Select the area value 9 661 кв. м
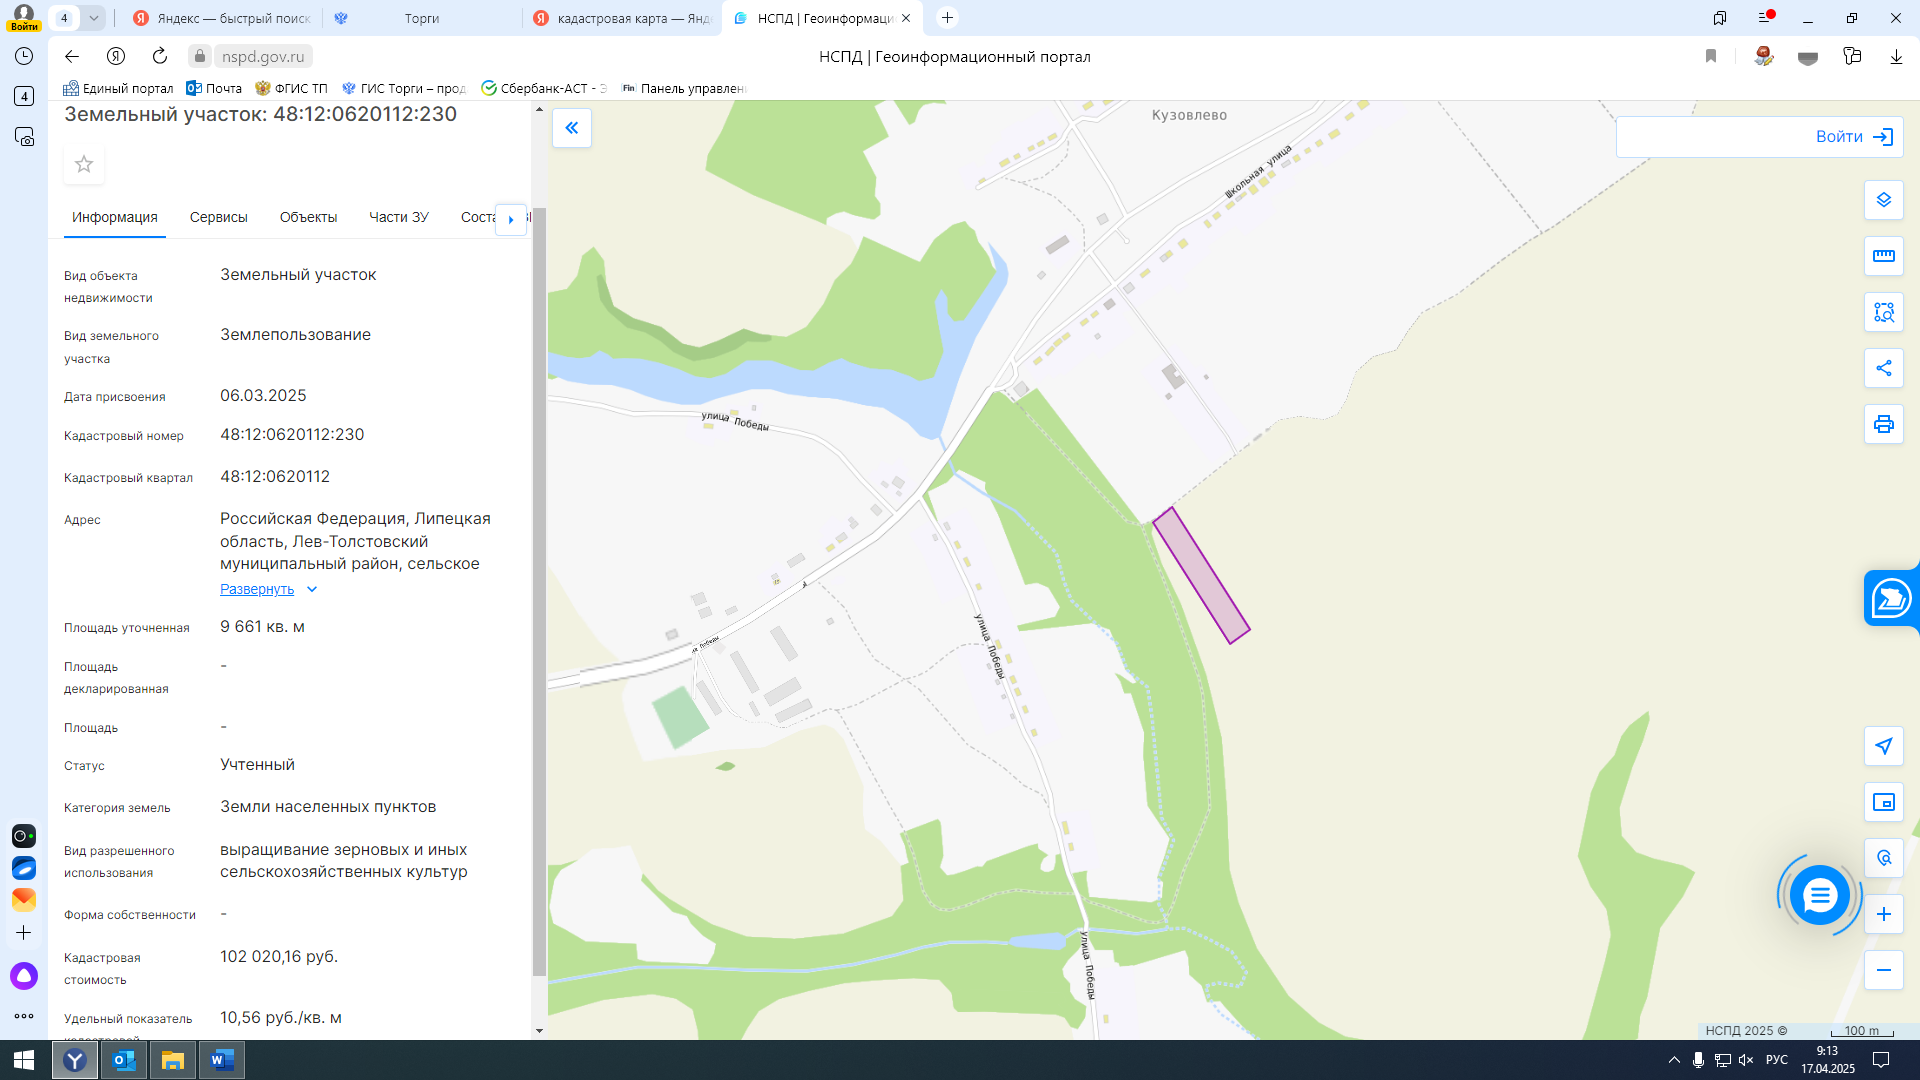The height and width of the screenshot is (1080, 1920). pos(262,627)
